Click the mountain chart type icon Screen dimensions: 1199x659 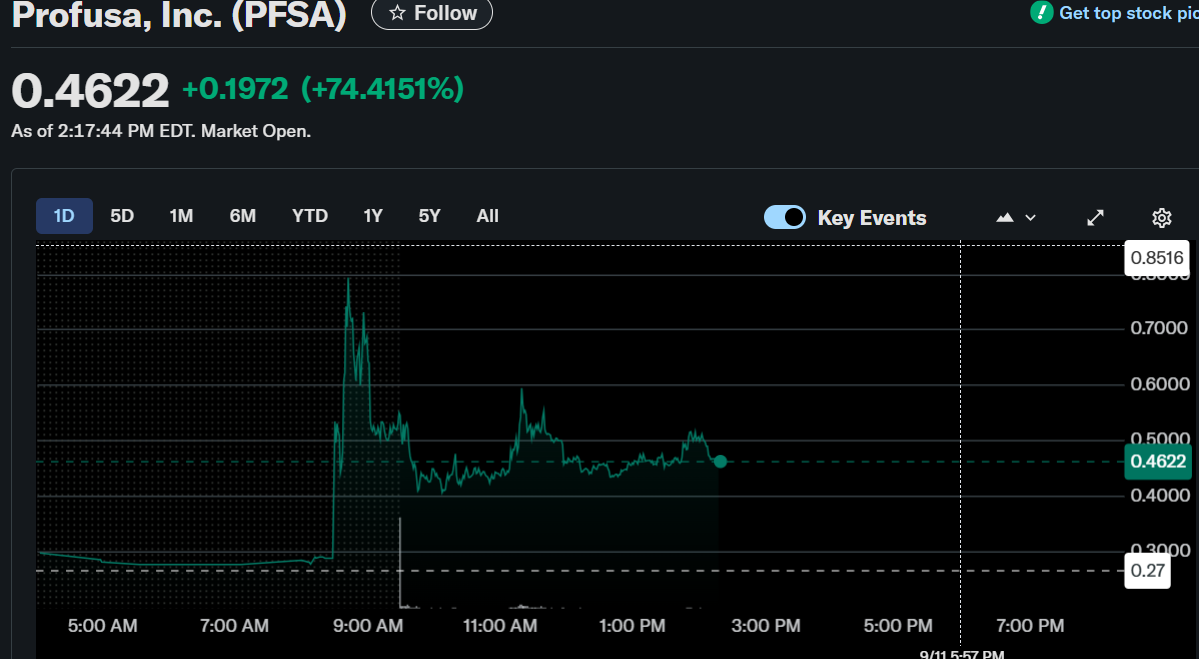(x=1005, y=218)
